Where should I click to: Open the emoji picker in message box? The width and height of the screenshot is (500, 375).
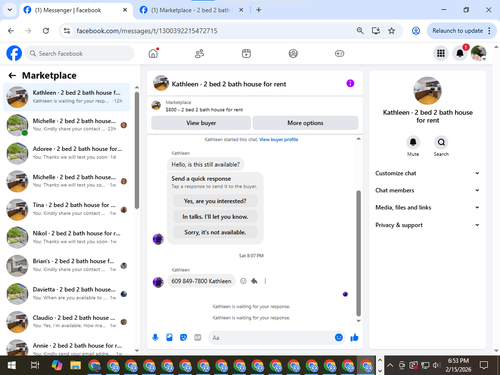pos(339,338)
